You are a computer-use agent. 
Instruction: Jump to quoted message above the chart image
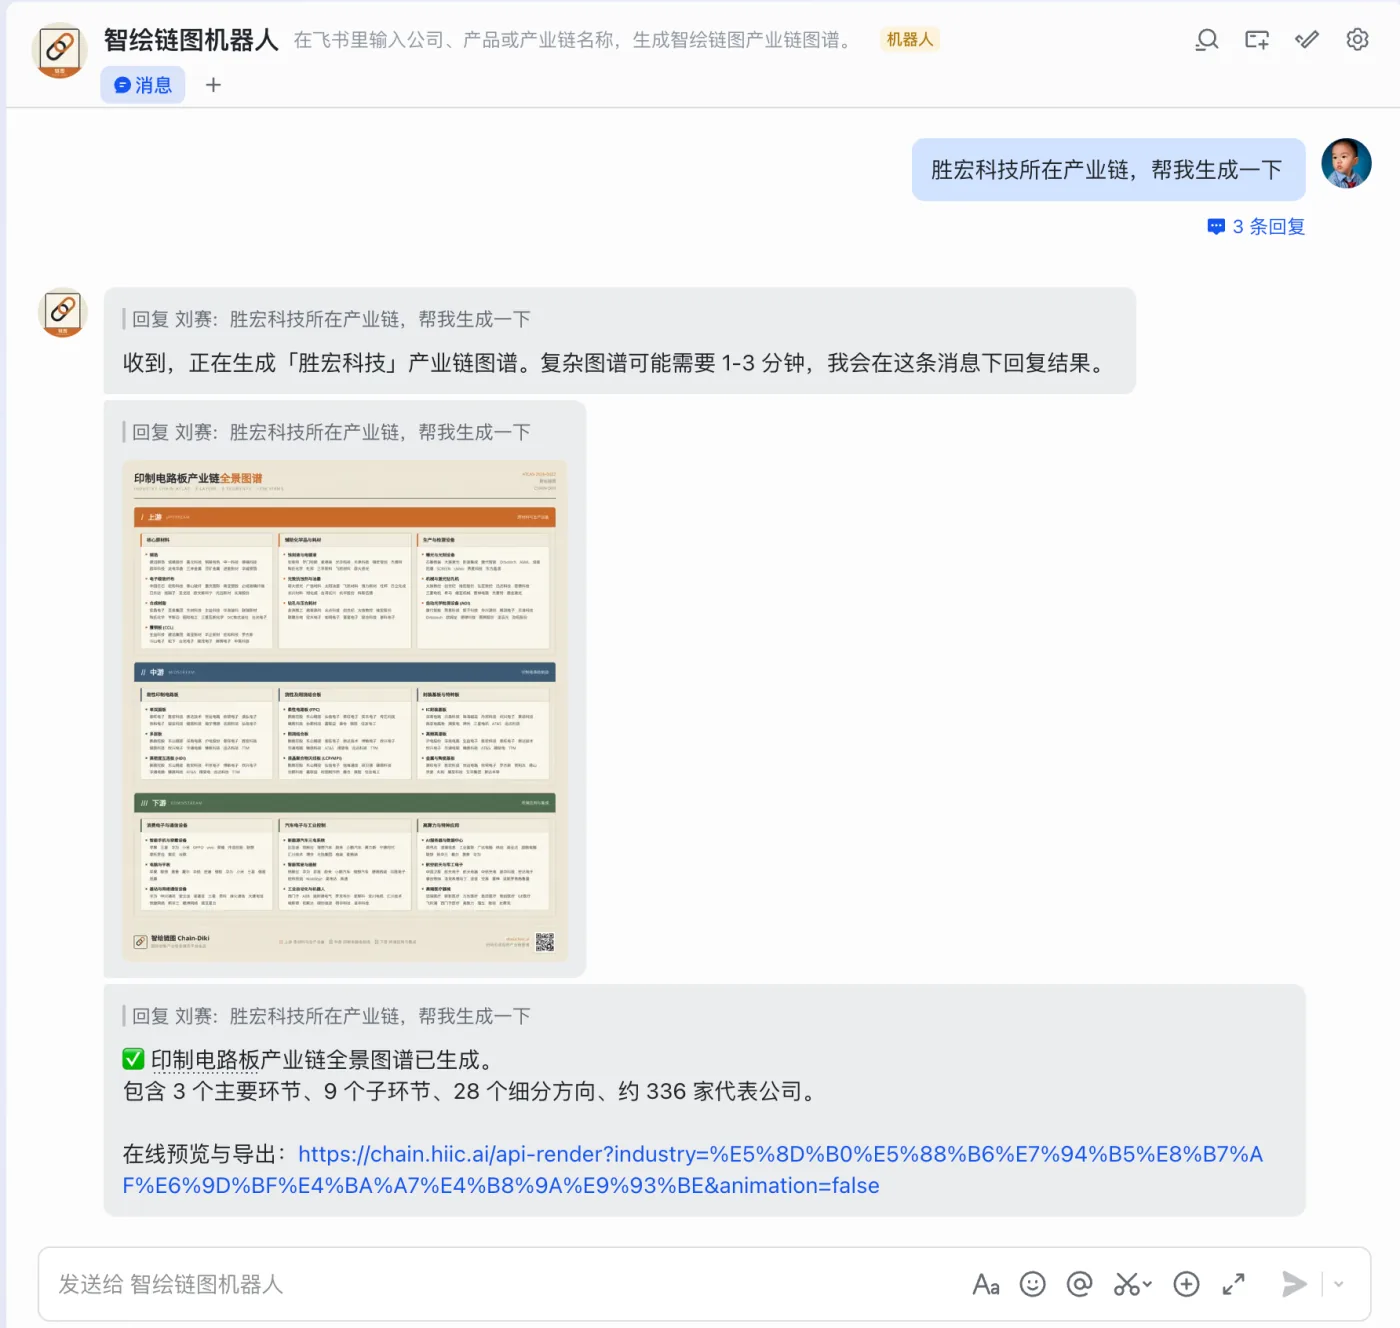(x=330, y=432)
